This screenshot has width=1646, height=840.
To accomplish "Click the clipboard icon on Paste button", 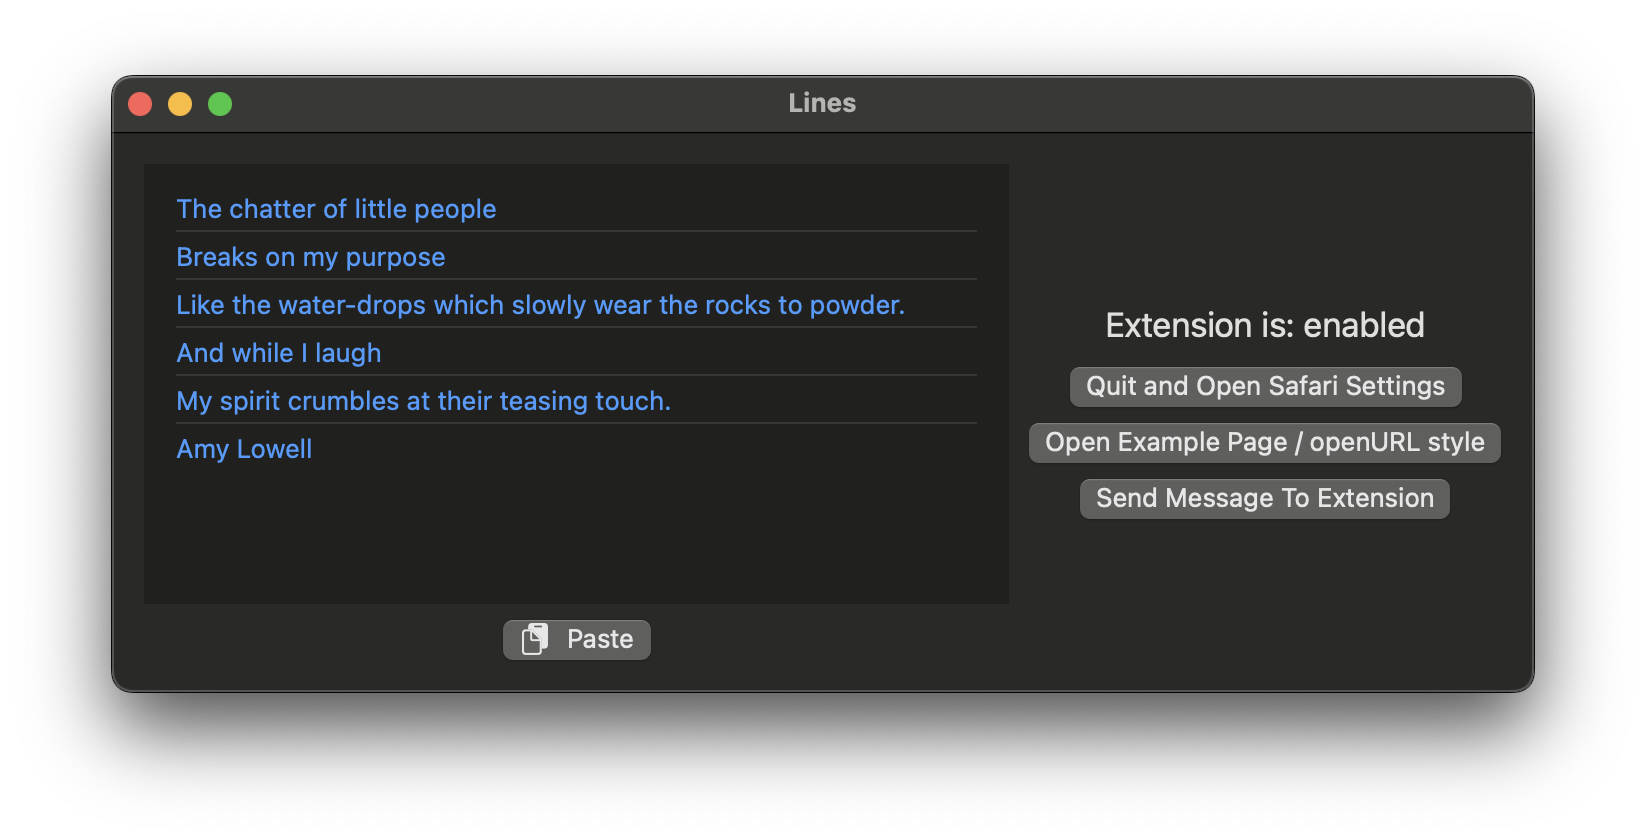I will click(x=535, y=639).
